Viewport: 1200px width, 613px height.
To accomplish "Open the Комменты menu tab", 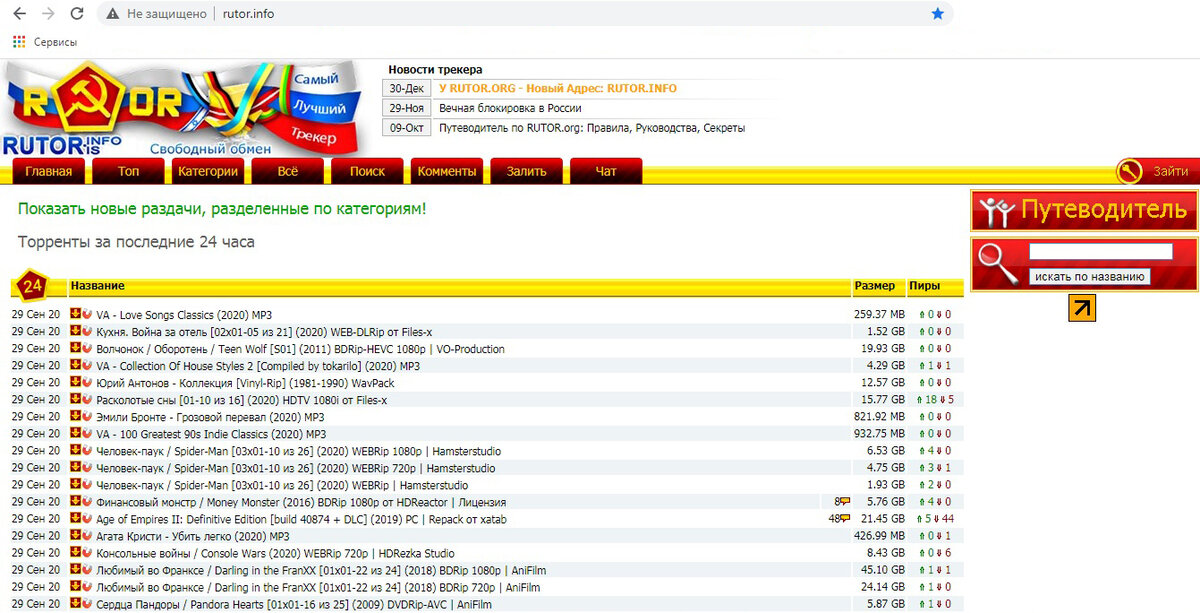I will (x=447, y=171).
